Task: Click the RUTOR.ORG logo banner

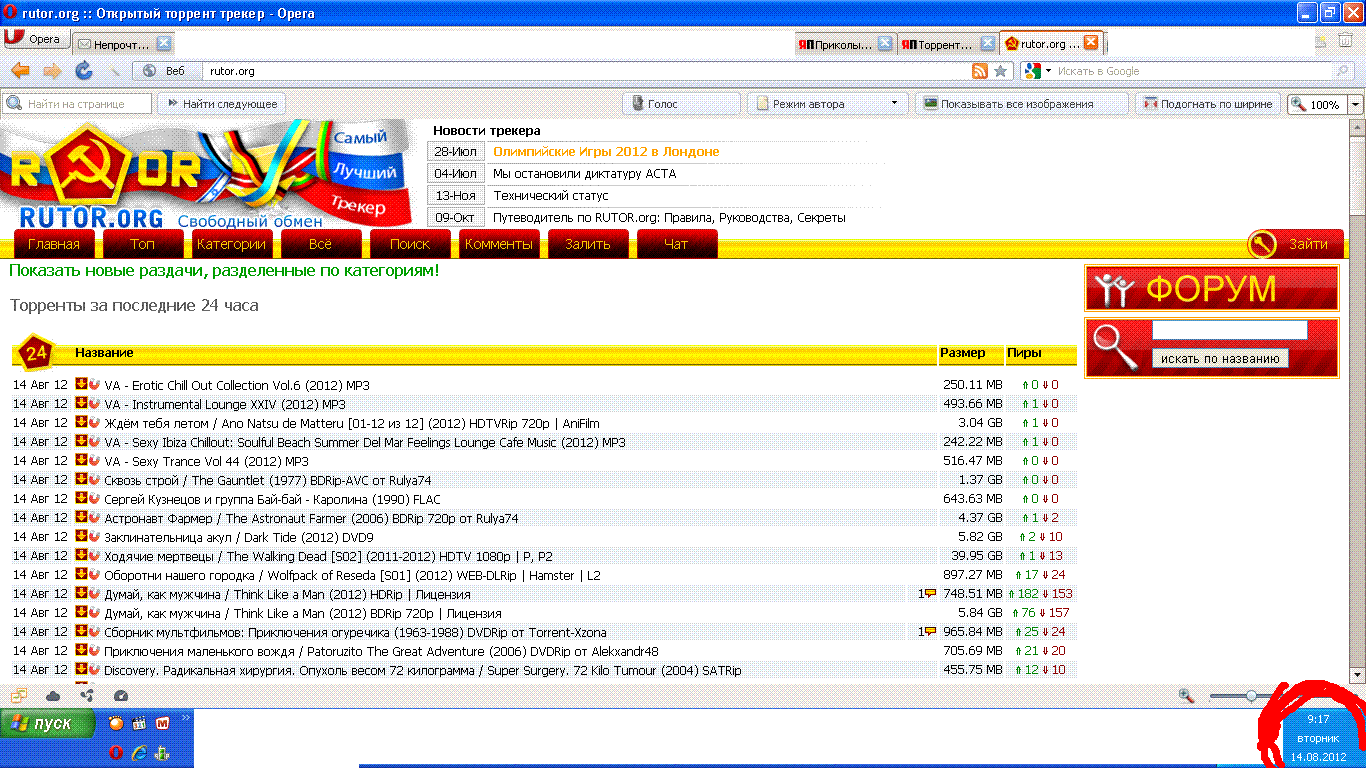Action: 208,175
